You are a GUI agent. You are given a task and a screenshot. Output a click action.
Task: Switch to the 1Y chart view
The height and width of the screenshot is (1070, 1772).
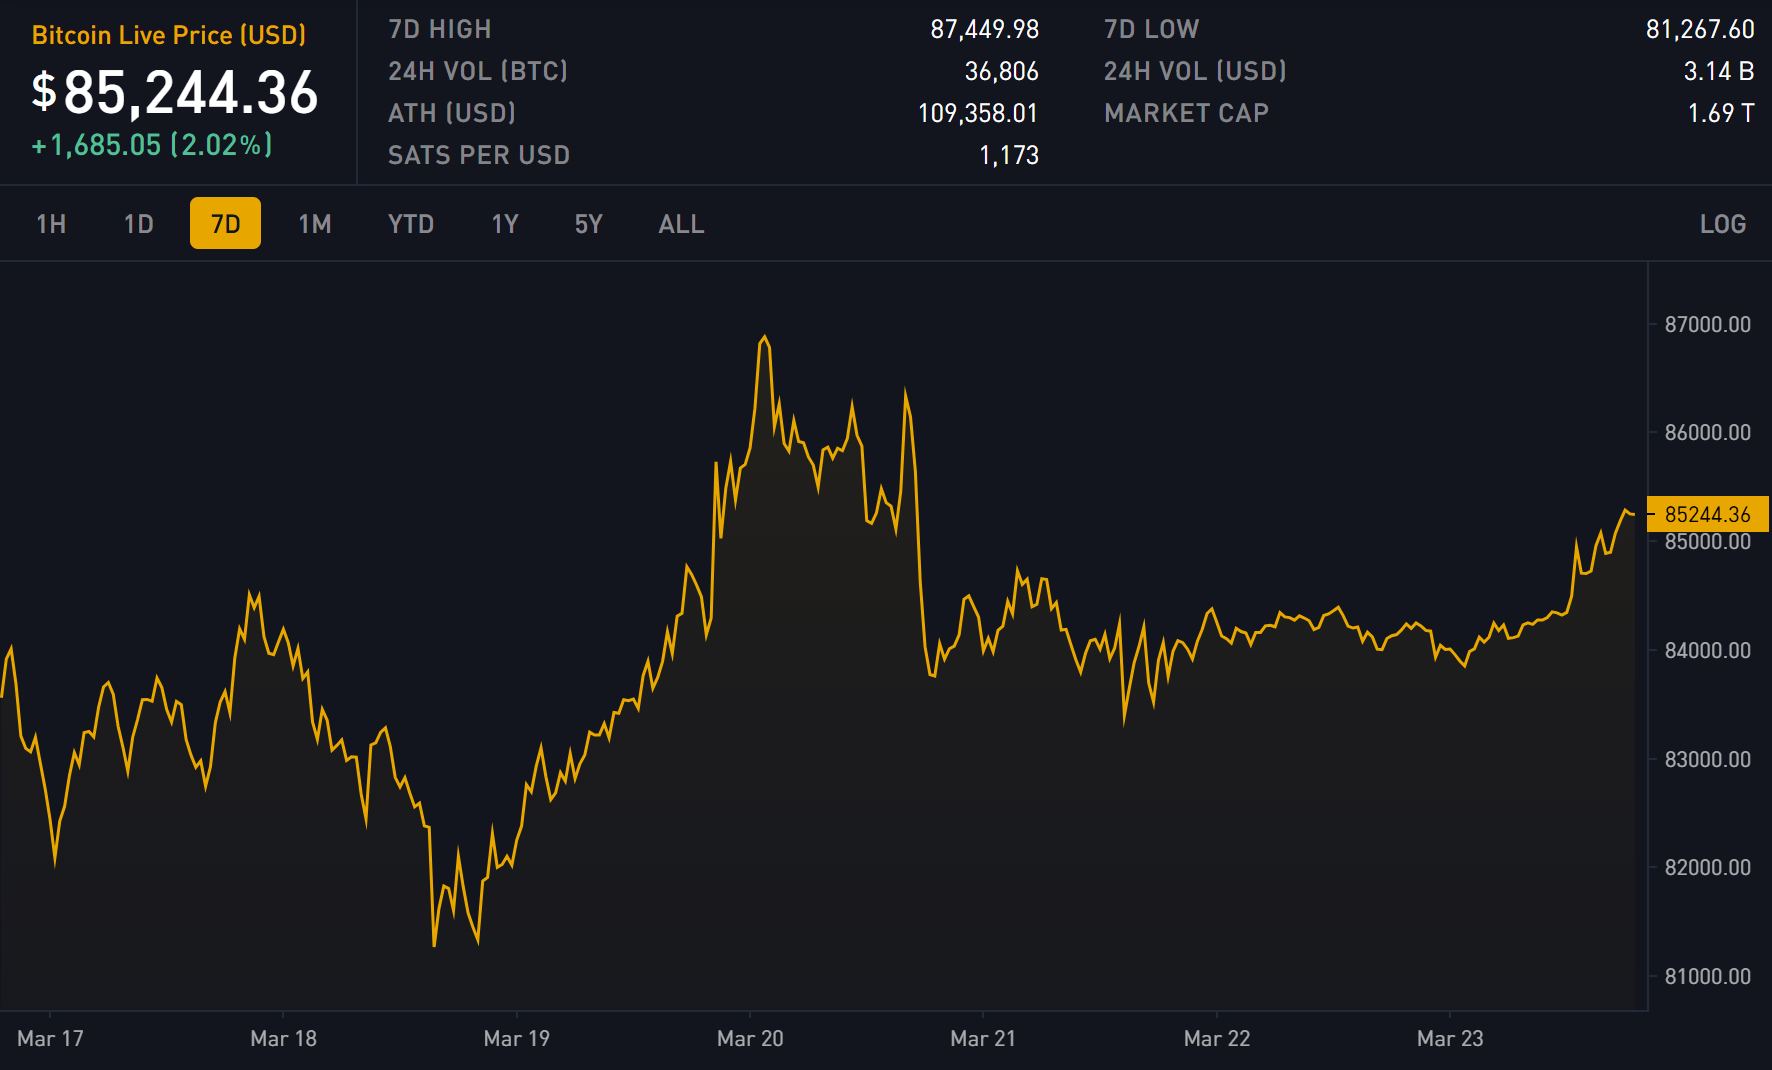(505, 224)
